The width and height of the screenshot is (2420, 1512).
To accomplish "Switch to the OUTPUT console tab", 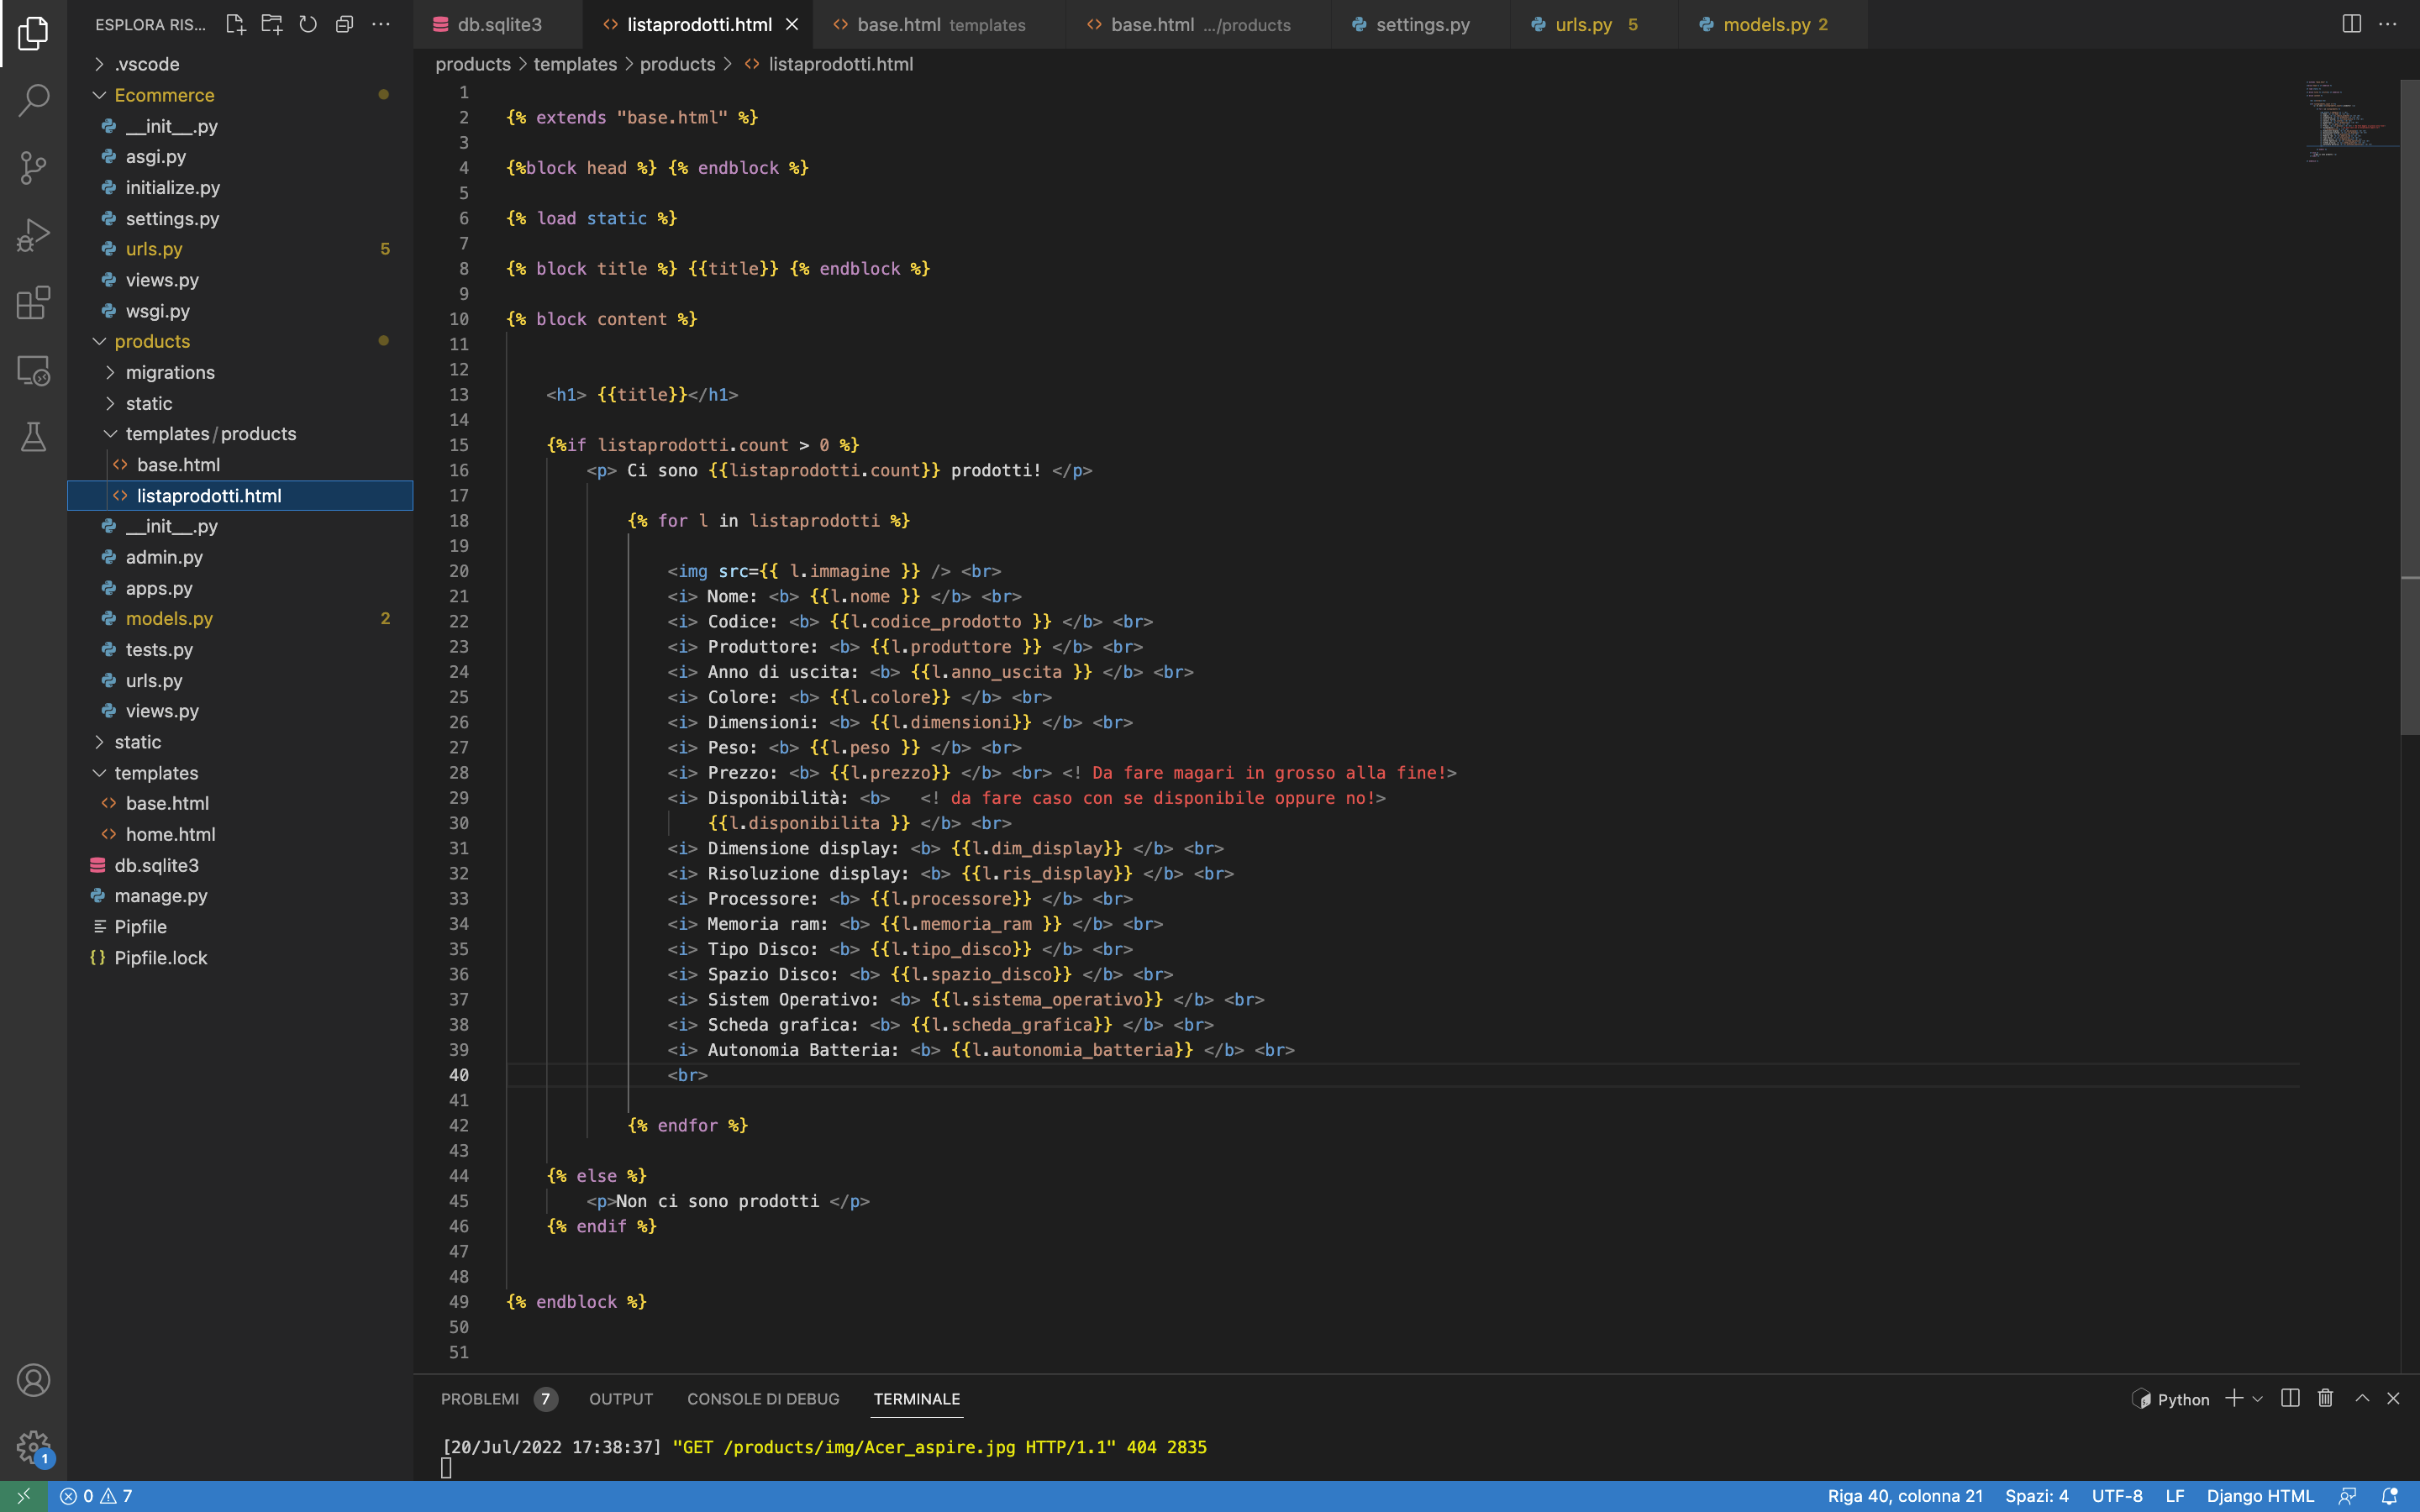I will click(620, 1397).
